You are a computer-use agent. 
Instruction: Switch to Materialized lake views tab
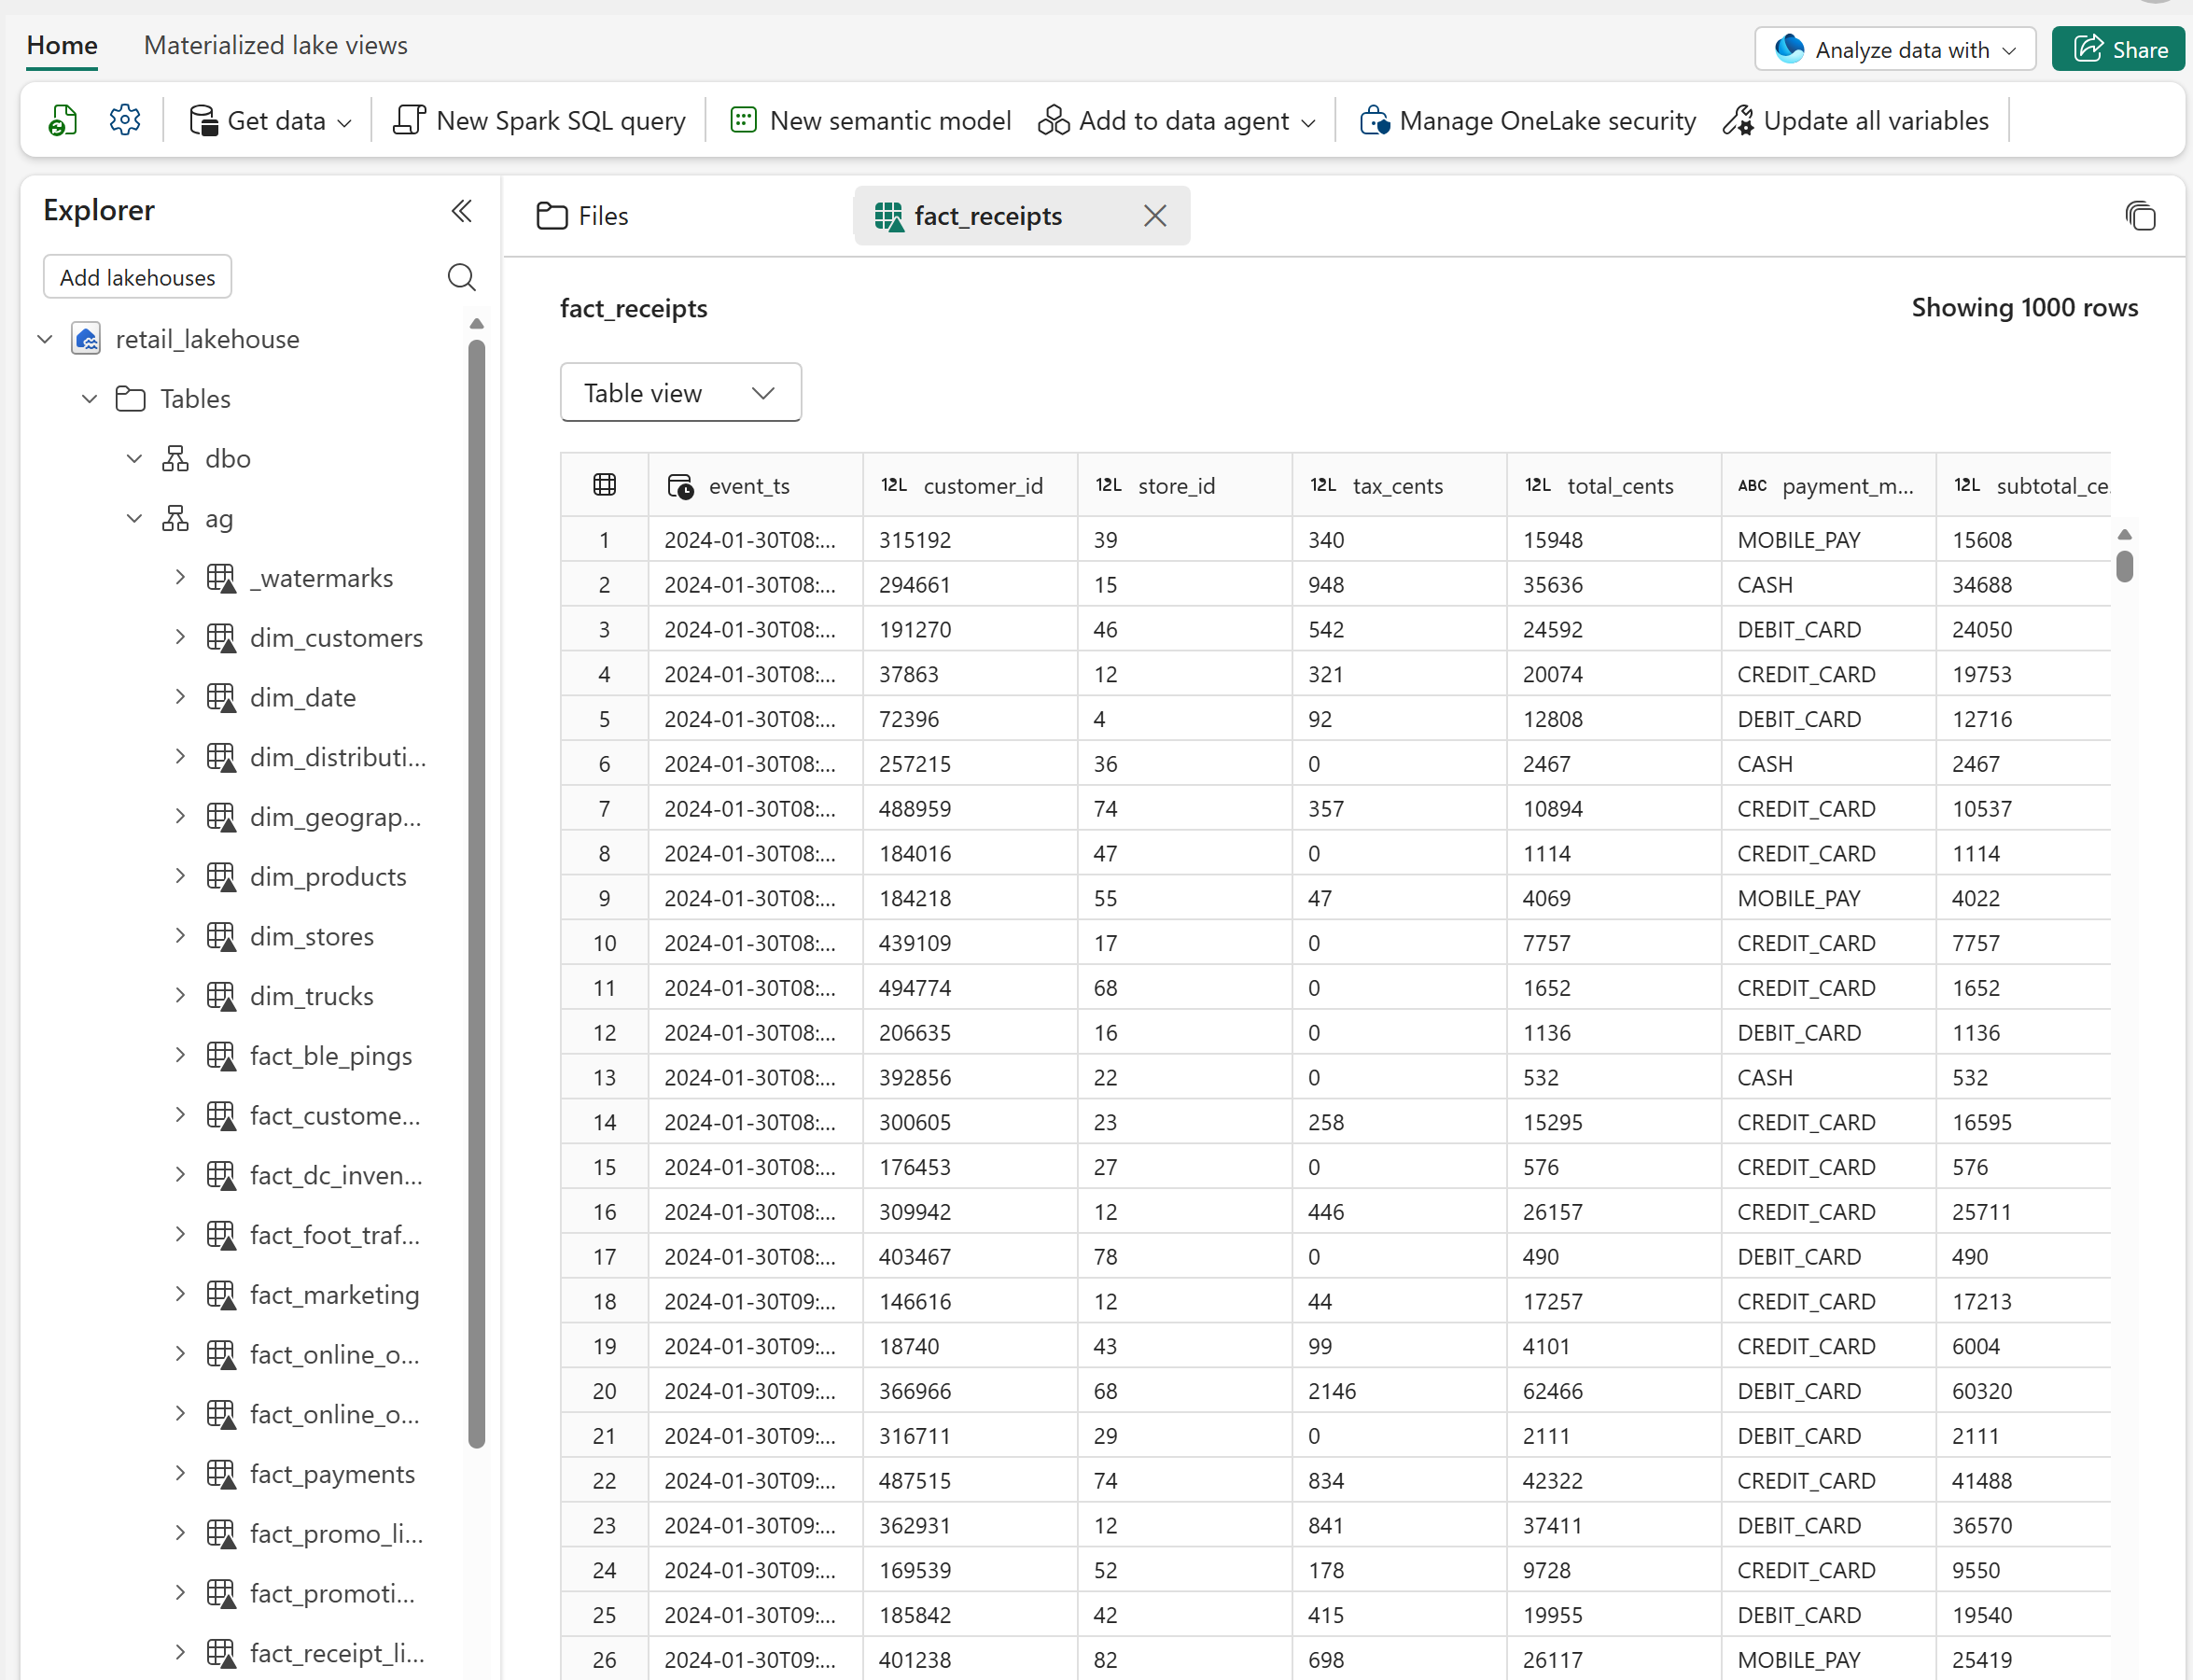[276, 46]
